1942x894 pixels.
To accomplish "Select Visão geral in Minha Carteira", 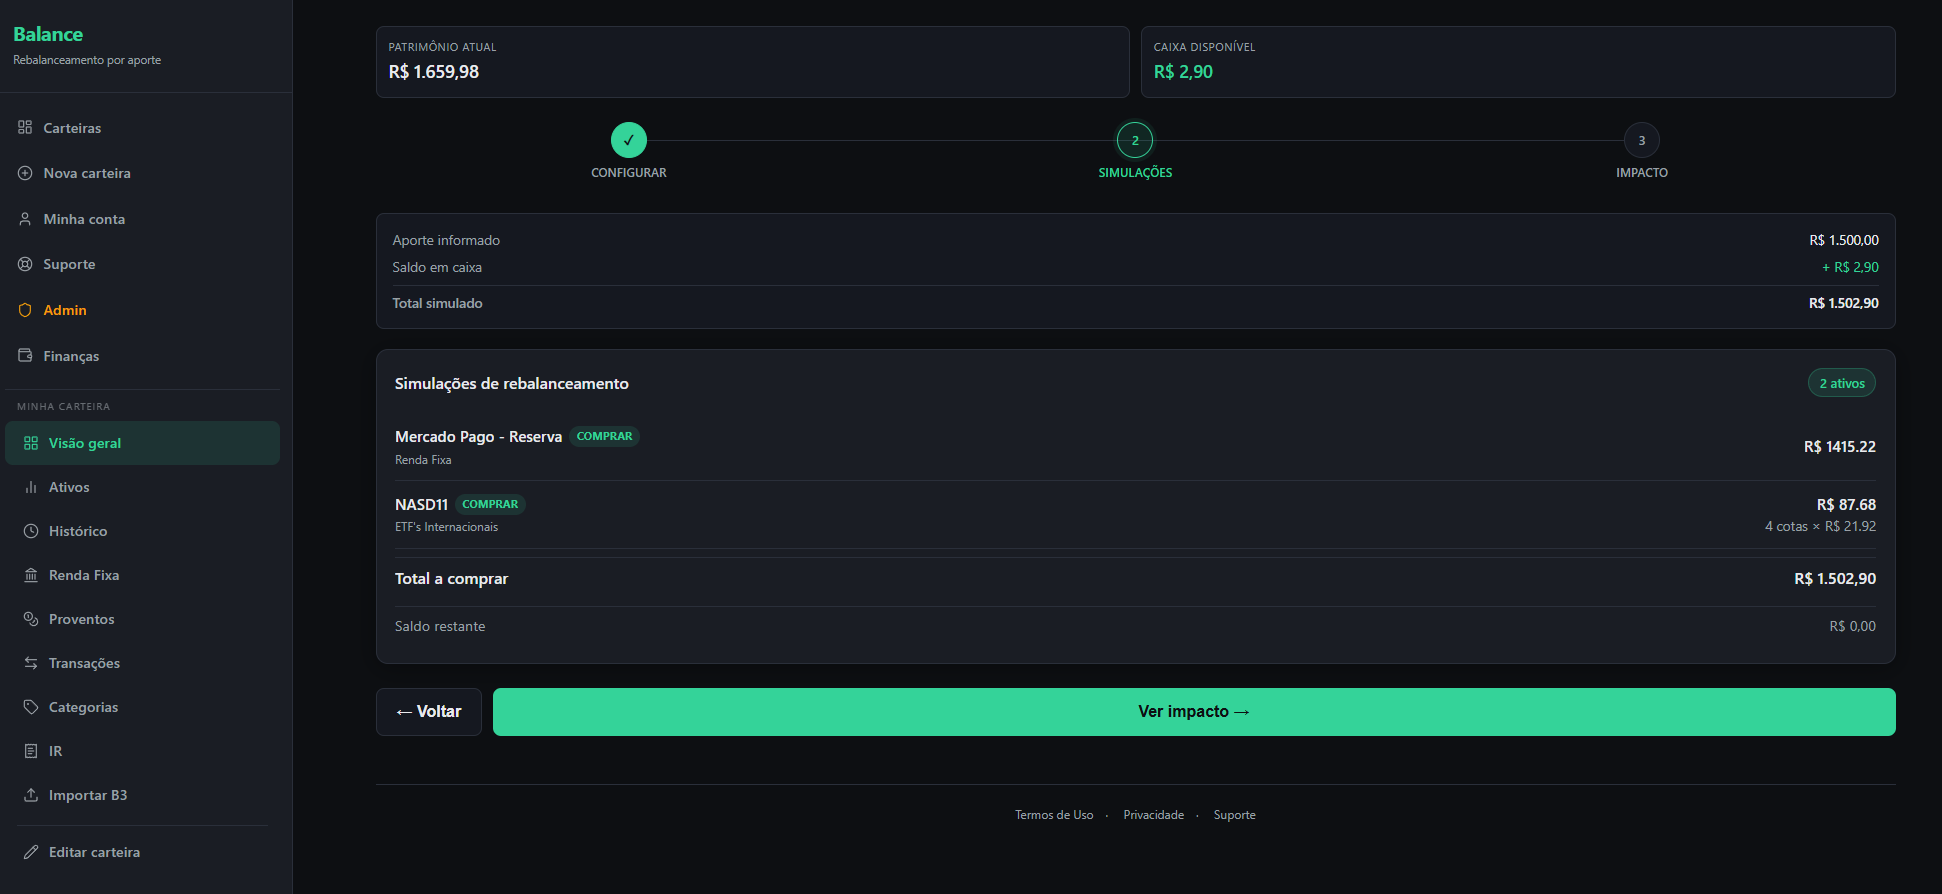I will click(142, 443).
